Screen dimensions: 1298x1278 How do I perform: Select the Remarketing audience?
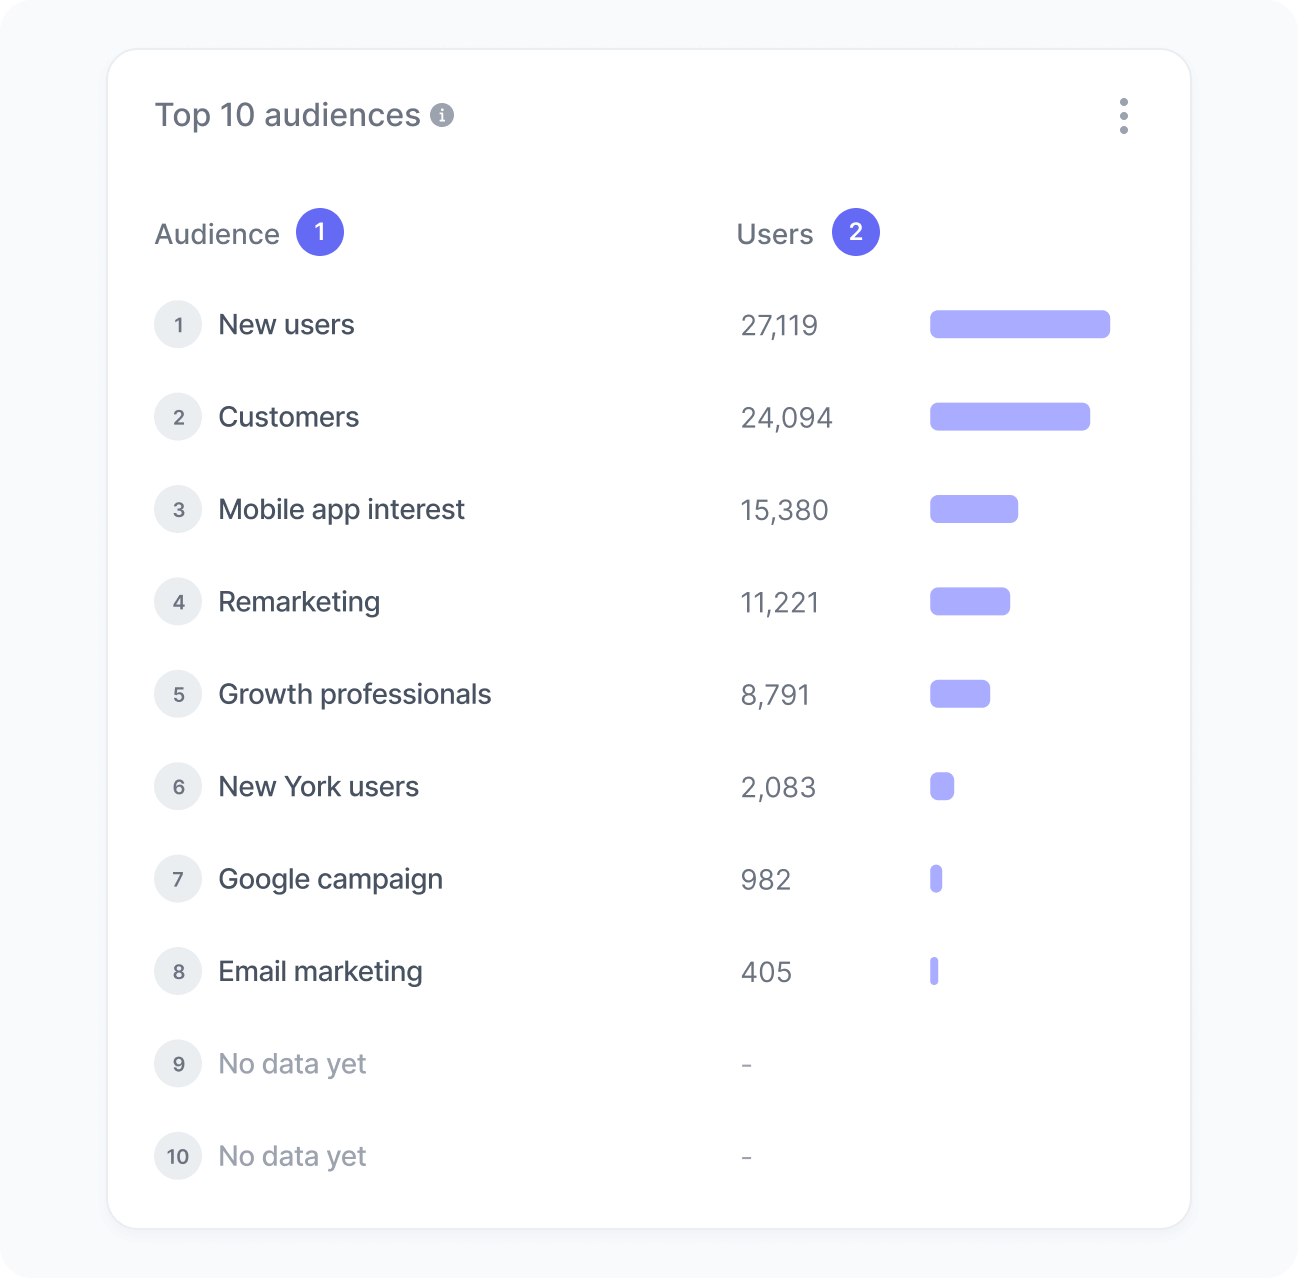(299, 602)
